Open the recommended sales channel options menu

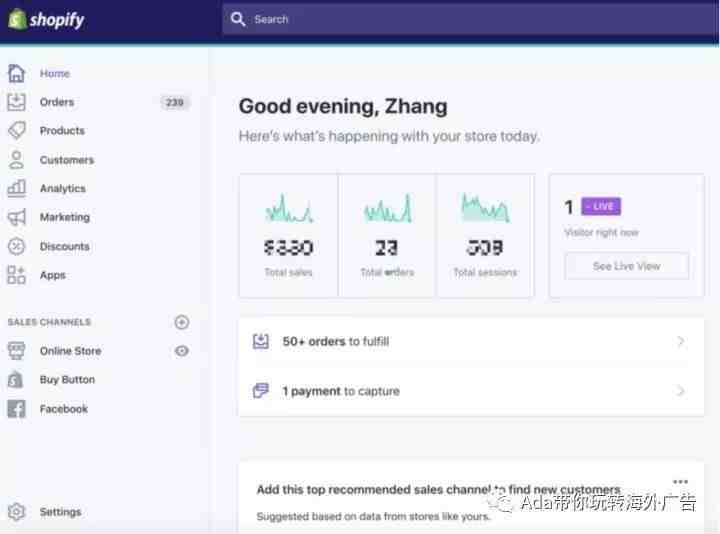(x=680, y=481)
